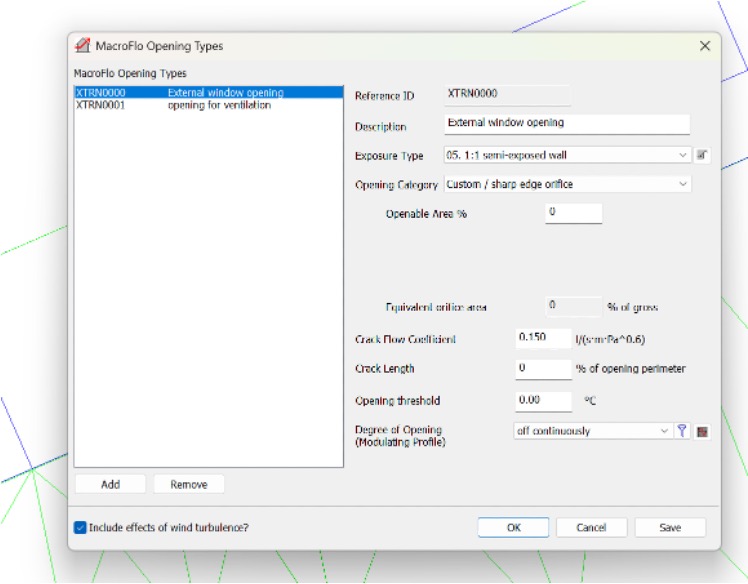Screen dimensions: 748x584
Task: Edit the Crack Flow Coefficient value
Action: click(543, 338)
